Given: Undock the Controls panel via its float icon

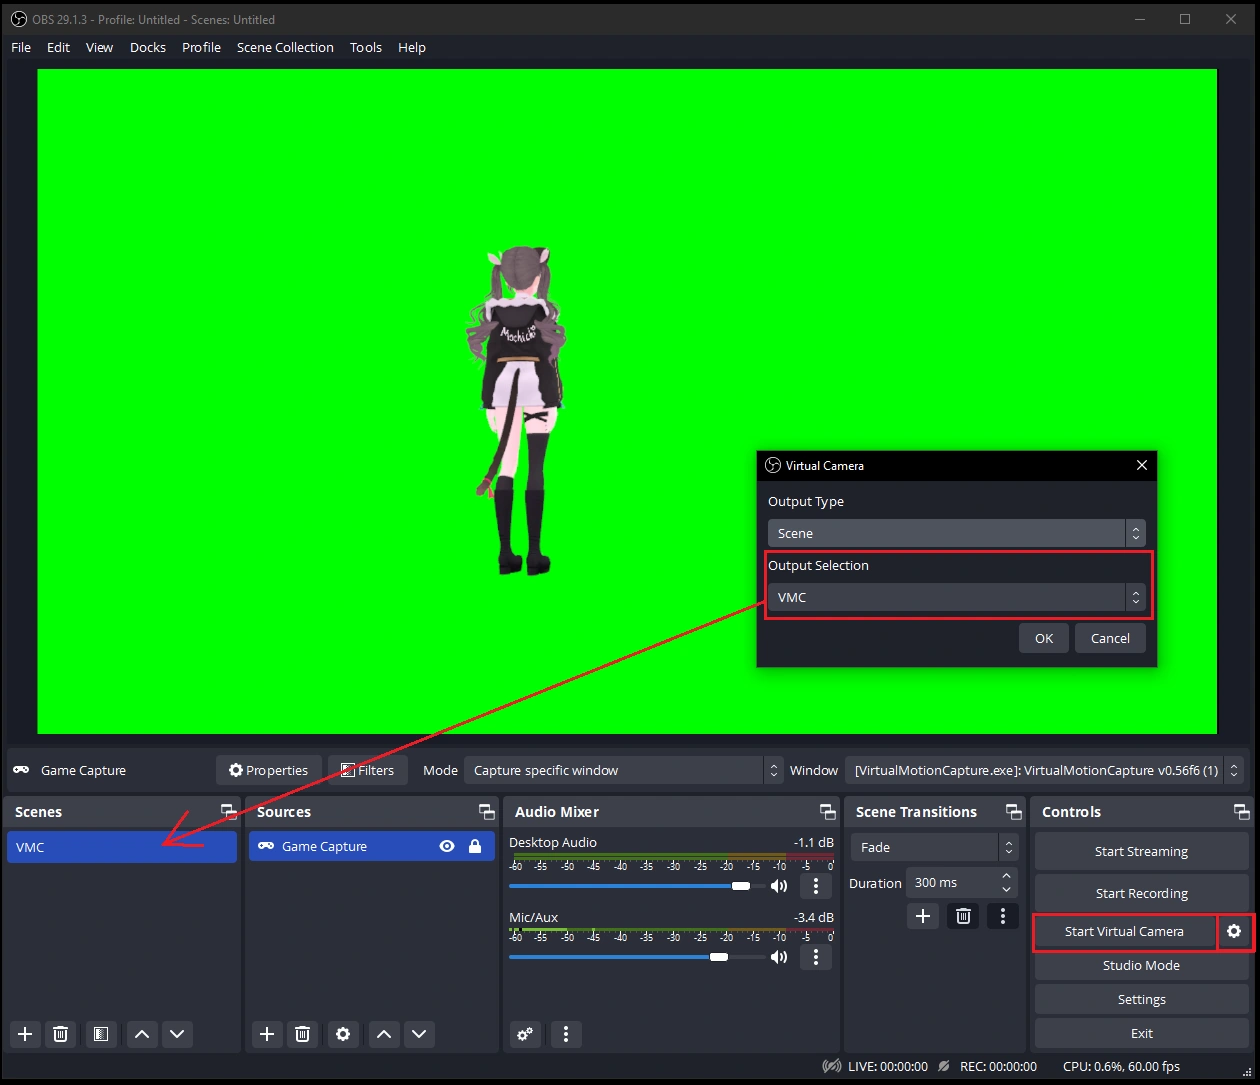Looking at the screenshot, I should [1242, 812].
